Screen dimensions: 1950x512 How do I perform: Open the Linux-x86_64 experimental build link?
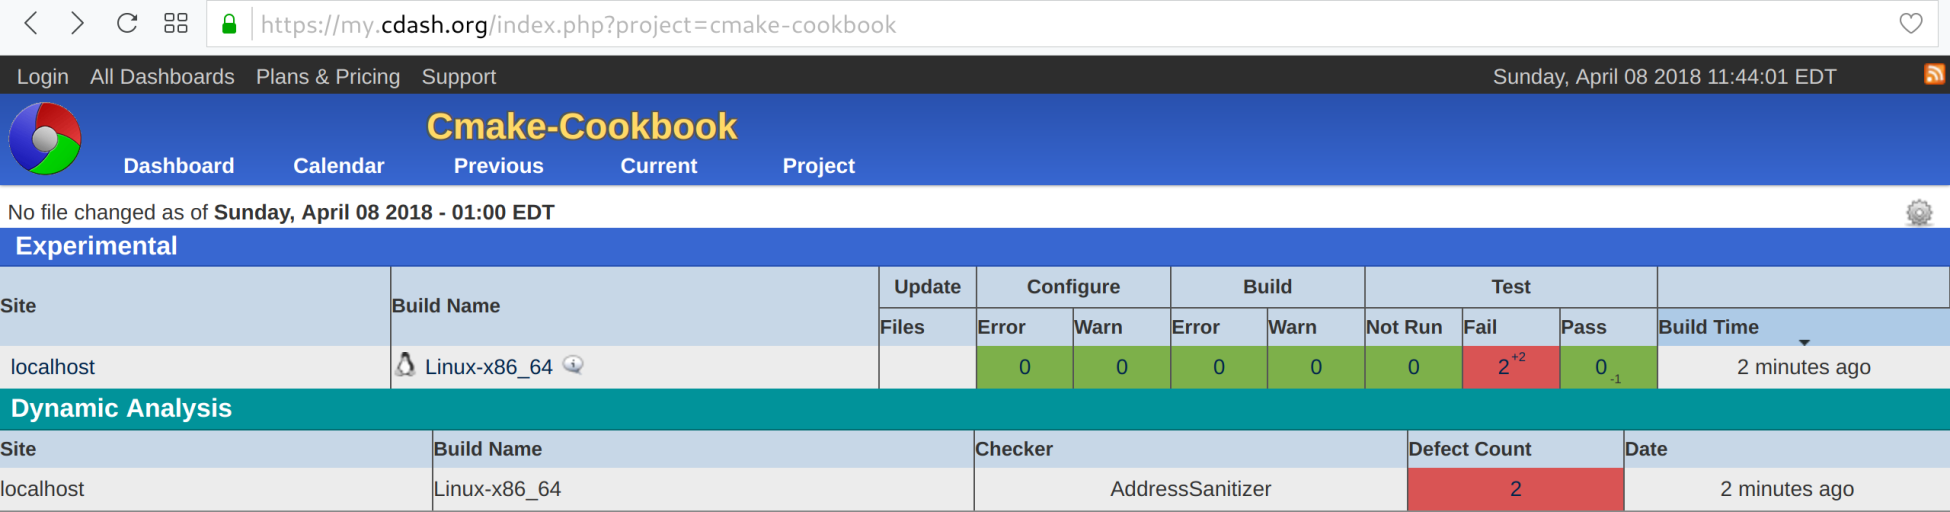tap(488, 367)
